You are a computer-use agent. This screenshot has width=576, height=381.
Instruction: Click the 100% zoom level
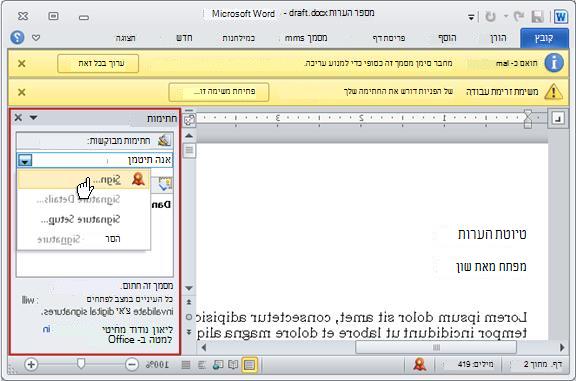157,364
